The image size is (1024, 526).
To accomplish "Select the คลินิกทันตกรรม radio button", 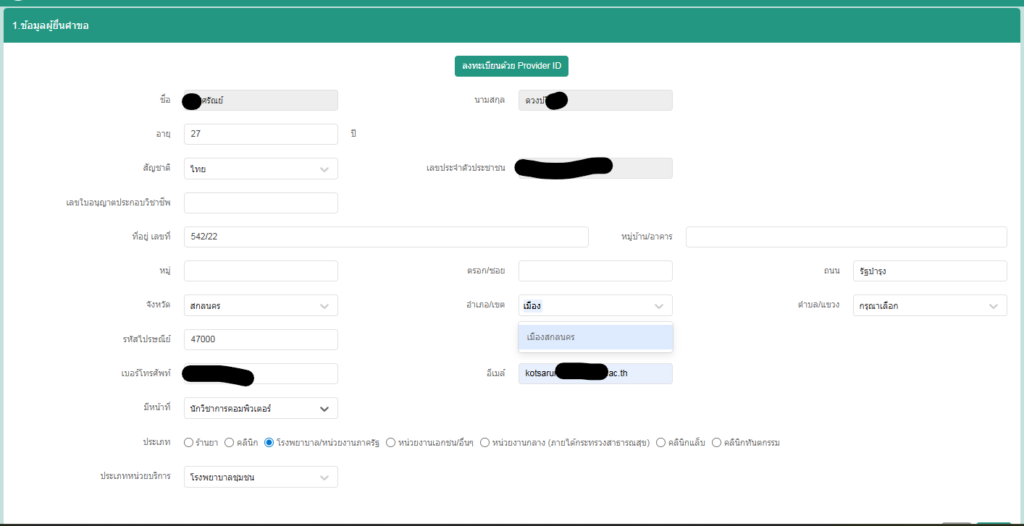I will click(x=716, y=442).
